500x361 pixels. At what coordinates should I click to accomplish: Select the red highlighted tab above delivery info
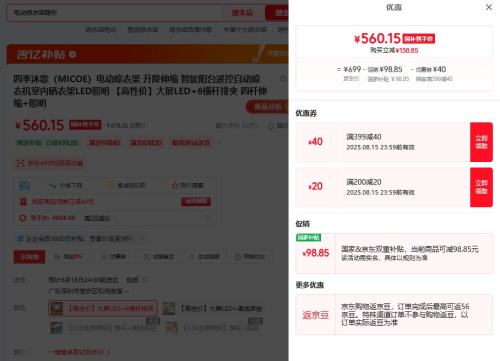point(29,257)
